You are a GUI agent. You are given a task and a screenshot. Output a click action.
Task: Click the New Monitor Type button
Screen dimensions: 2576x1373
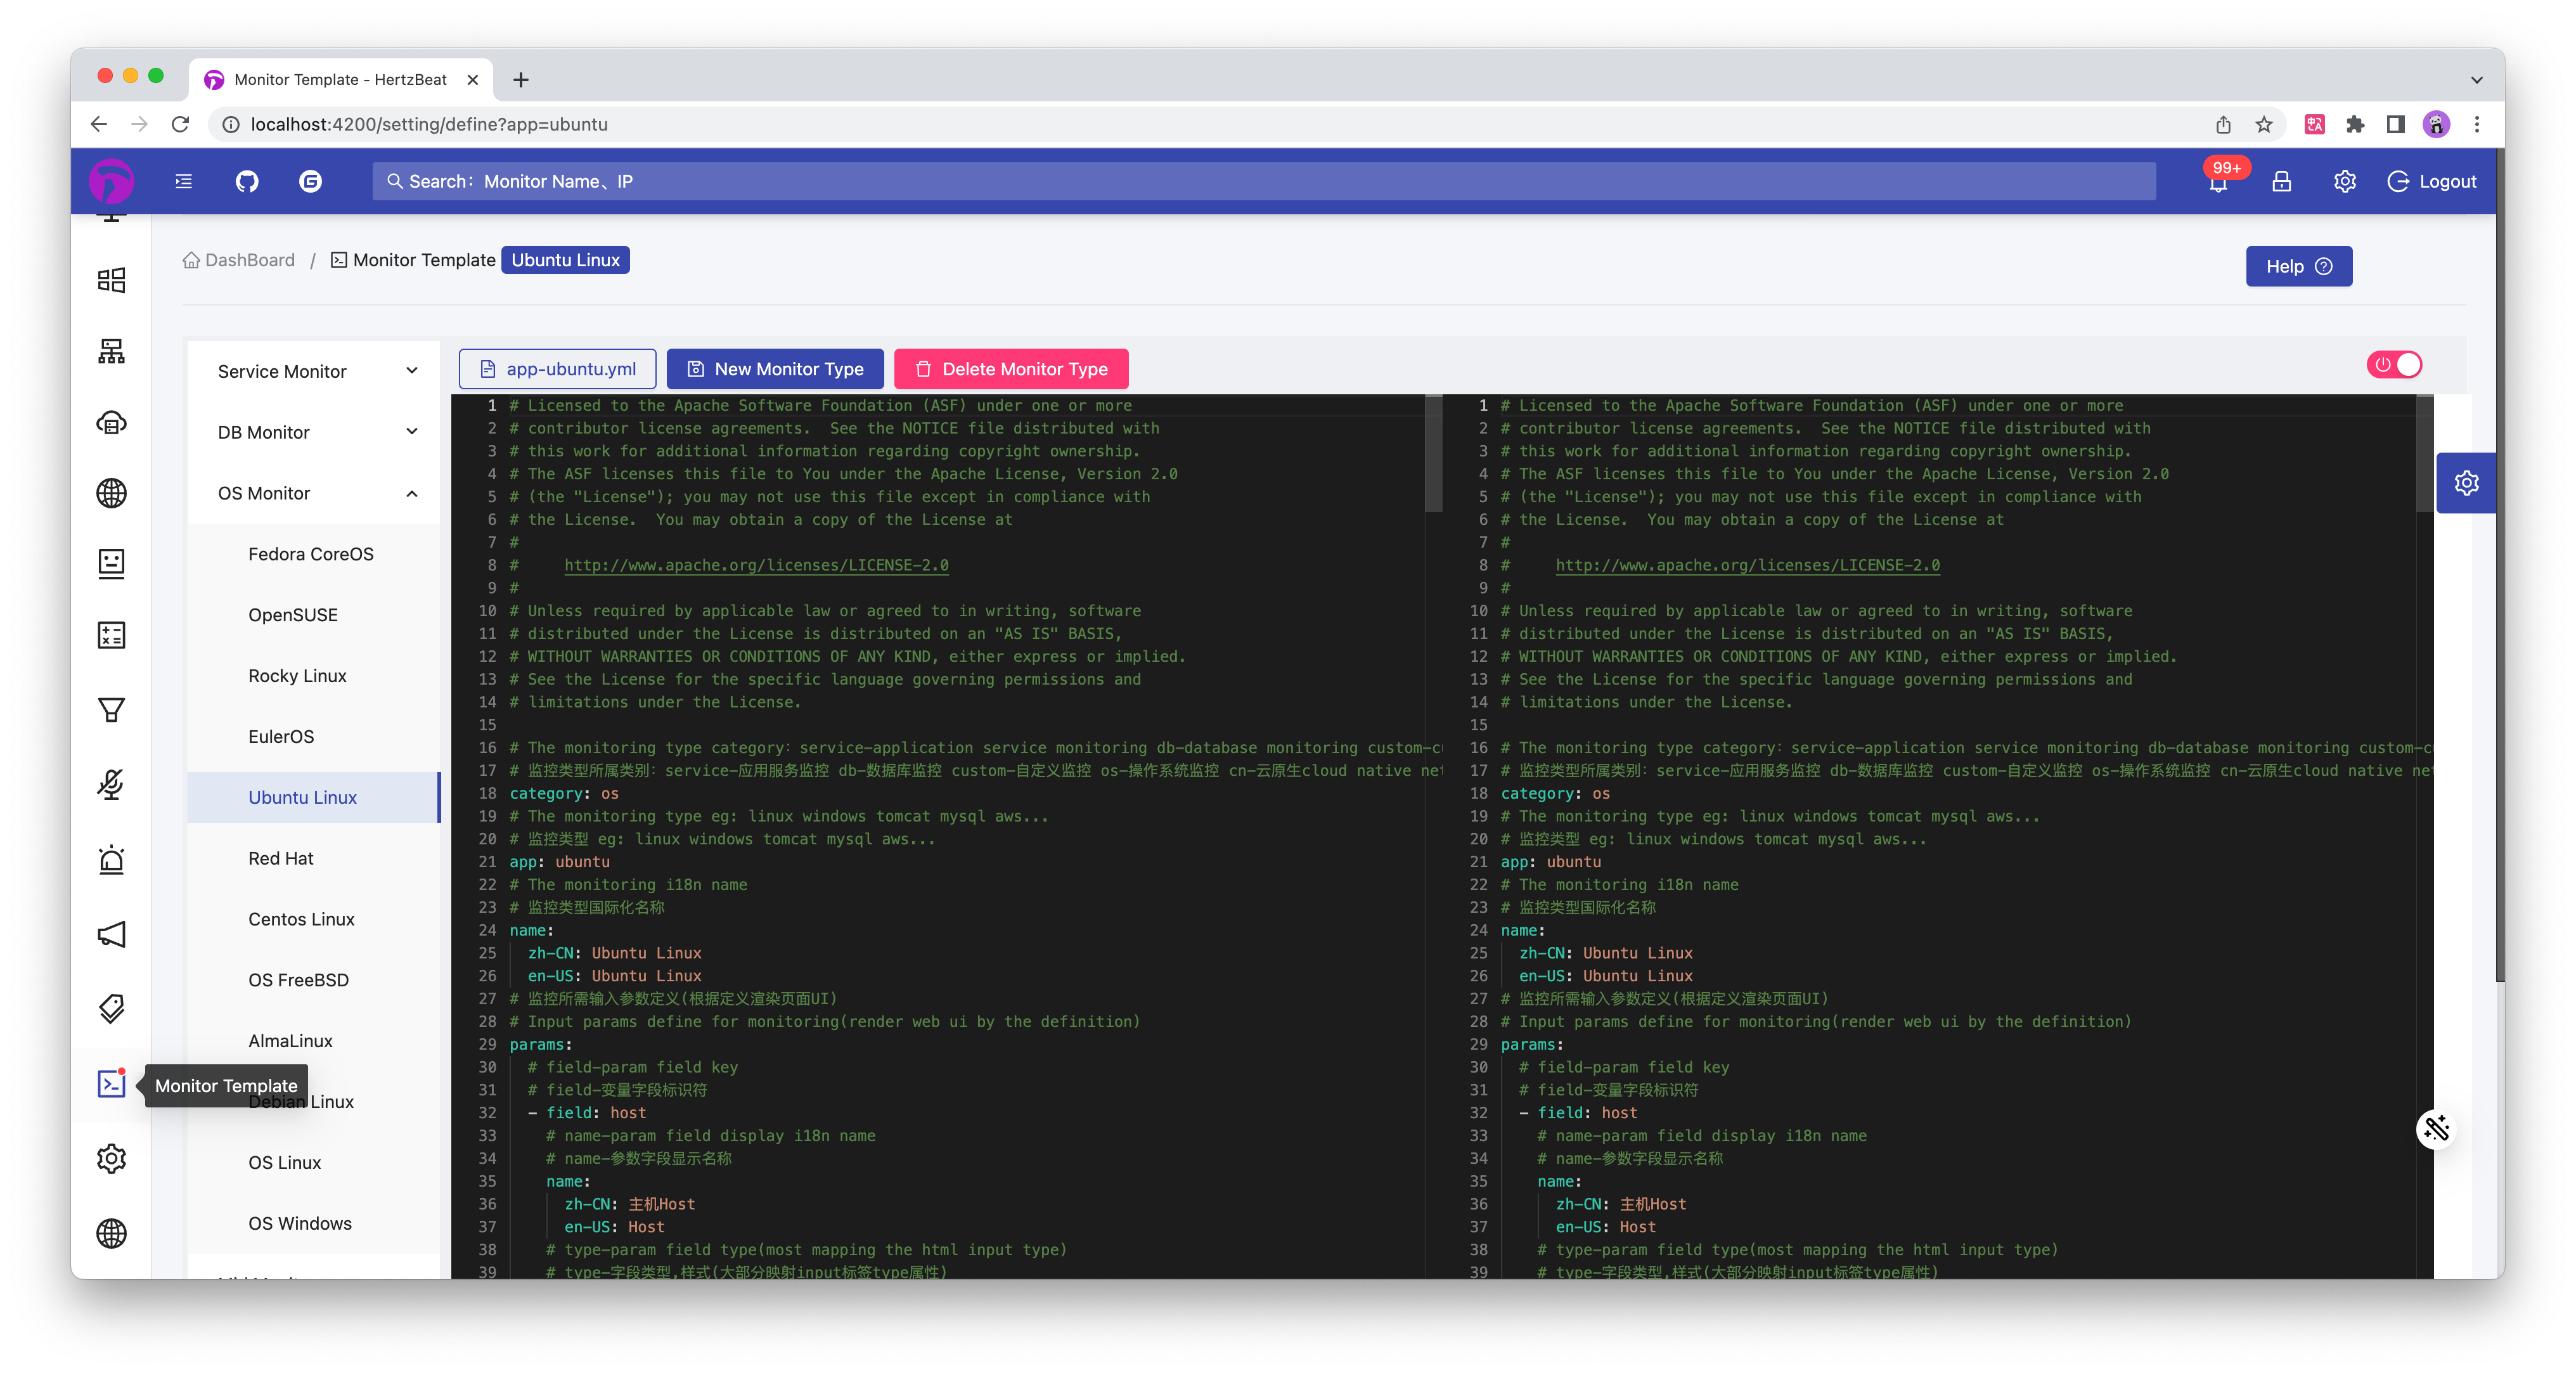tap(775, 369)
